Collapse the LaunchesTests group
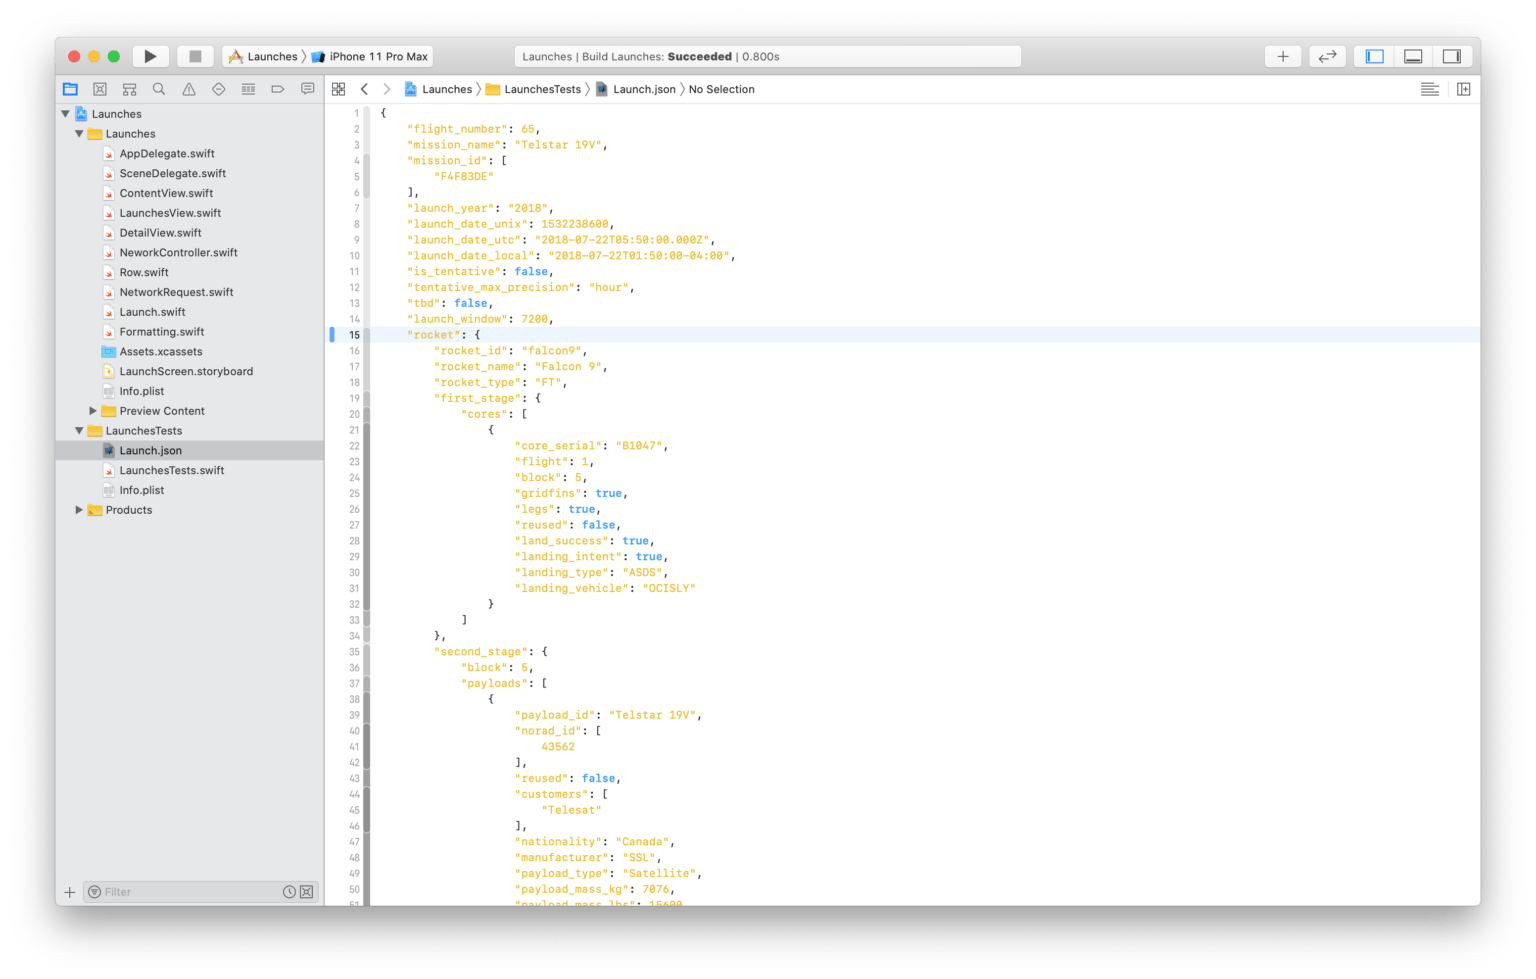The image size is (1536, 979). pos(79,430)
